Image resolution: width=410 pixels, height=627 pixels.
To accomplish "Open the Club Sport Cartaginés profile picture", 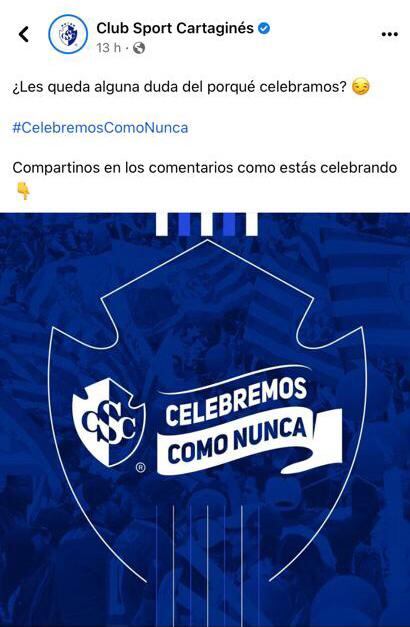I will 68,34.
